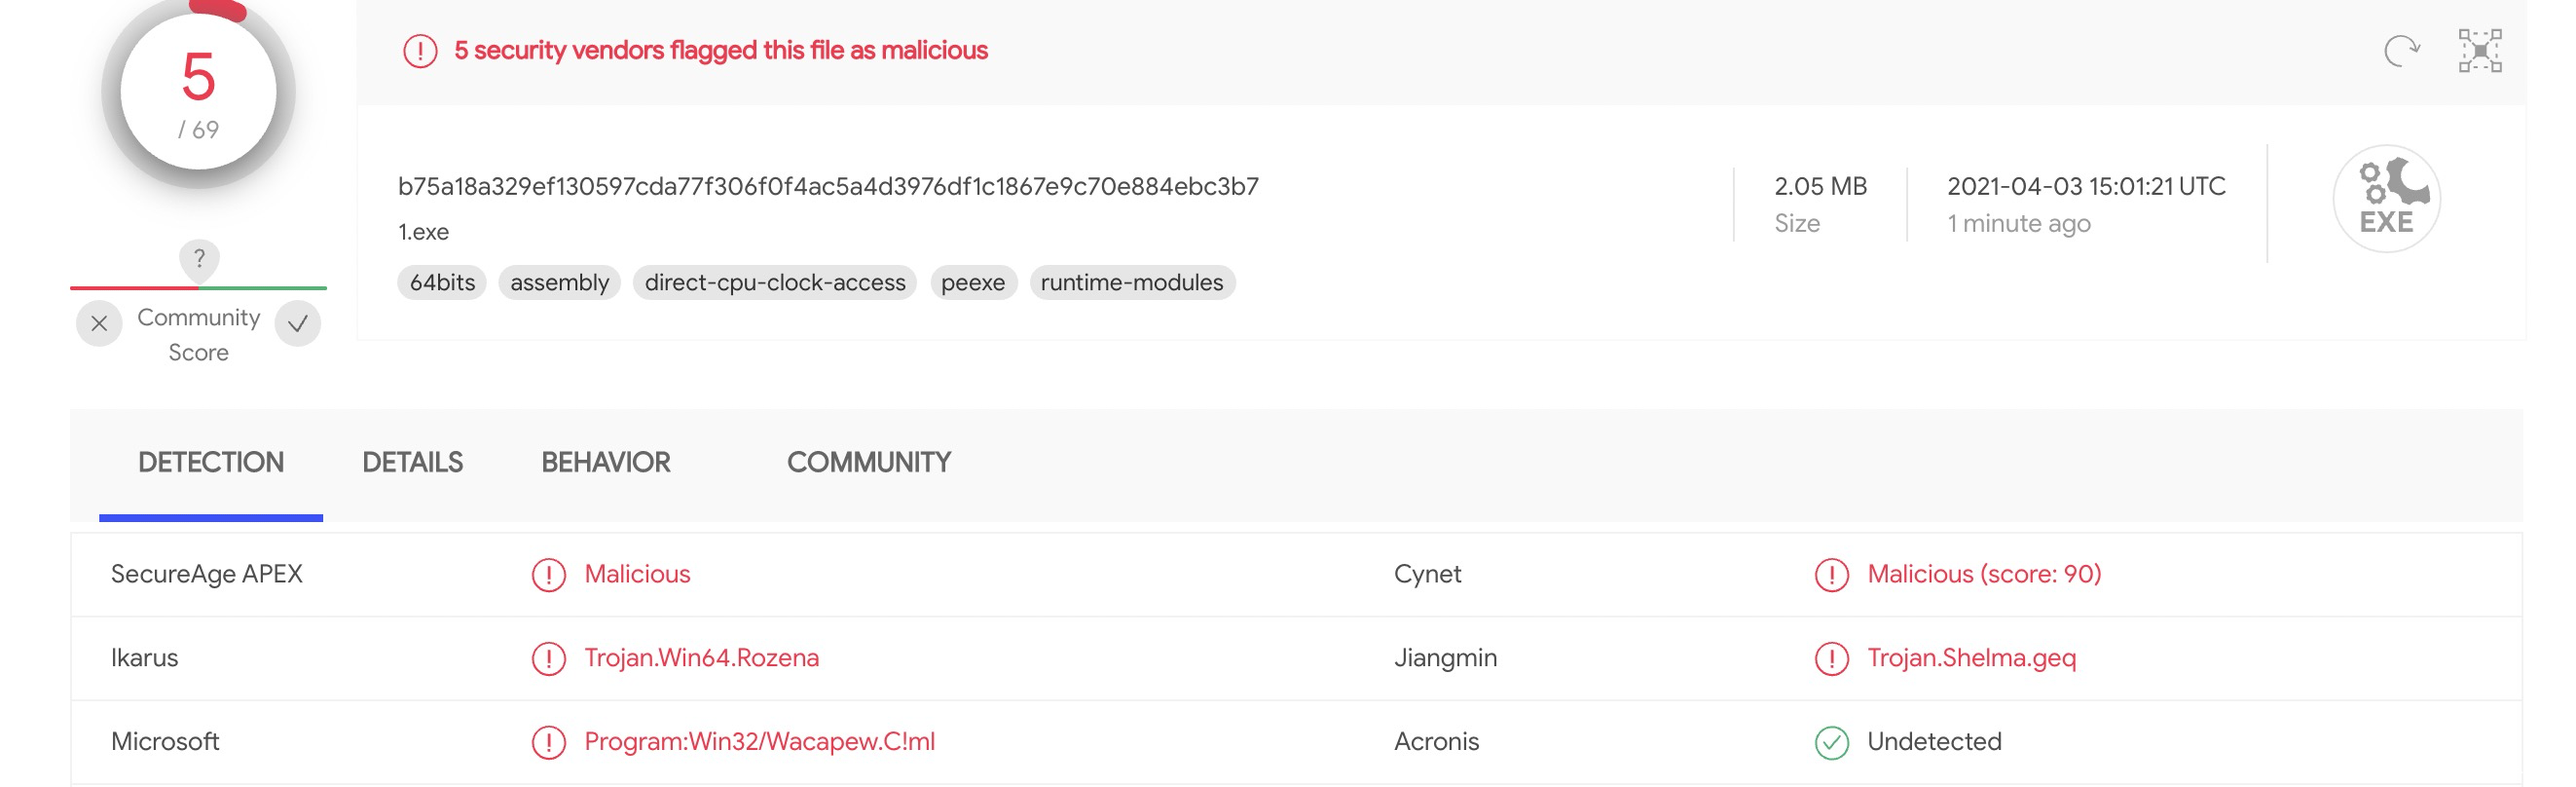This screenshot has width=2576, height=787.
Task: Click the runtime-modules tag
Action: click(1131, 283)
